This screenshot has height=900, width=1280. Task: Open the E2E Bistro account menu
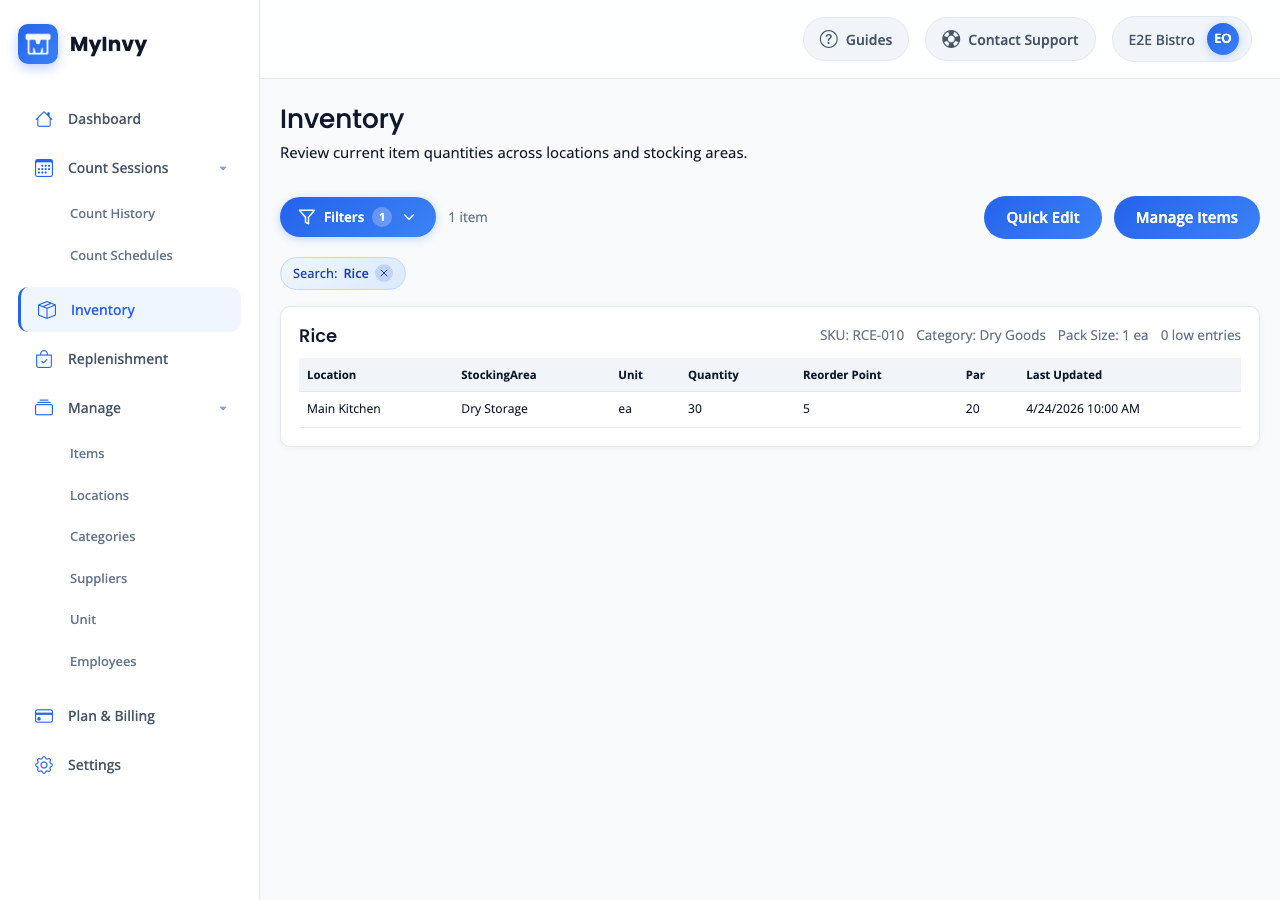click(x=1182, y=39)
